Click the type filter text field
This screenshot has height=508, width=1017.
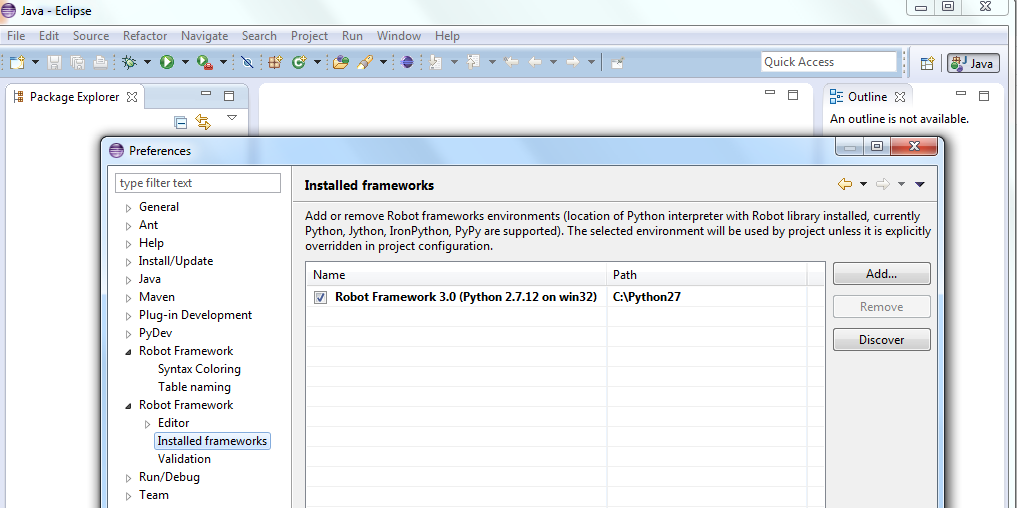198,183
